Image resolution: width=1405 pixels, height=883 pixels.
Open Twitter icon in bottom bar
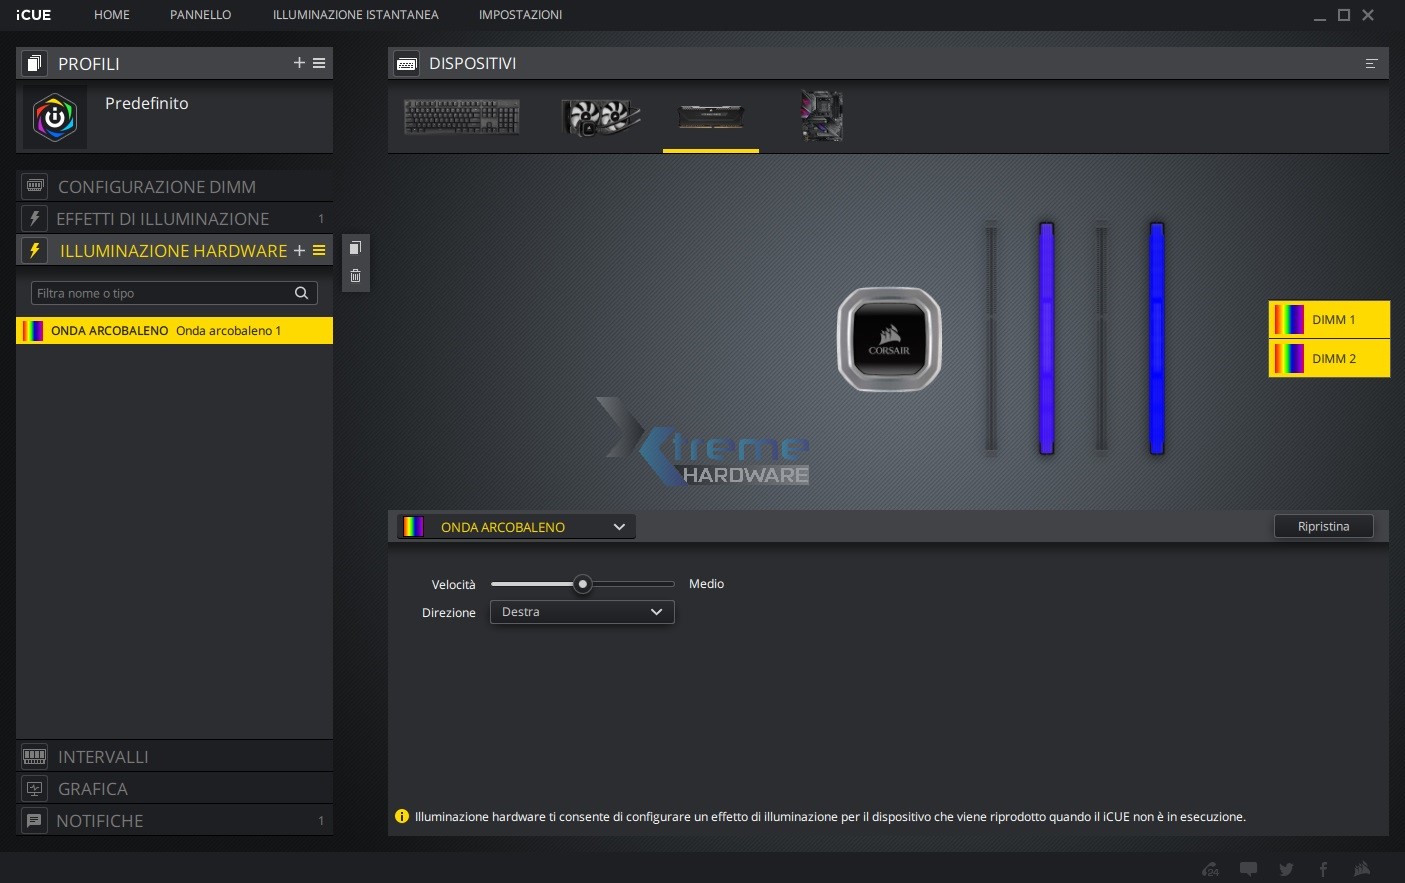[x=1286, y=869]
